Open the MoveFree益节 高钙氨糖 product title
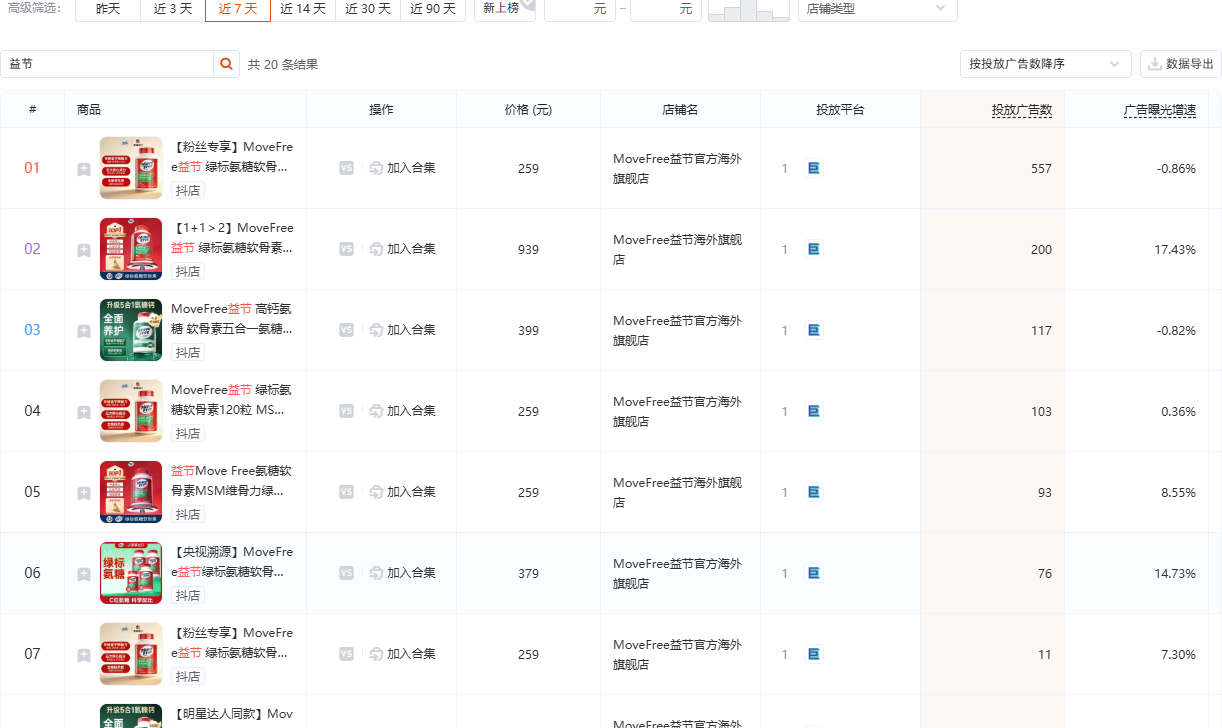 point(233,319)
